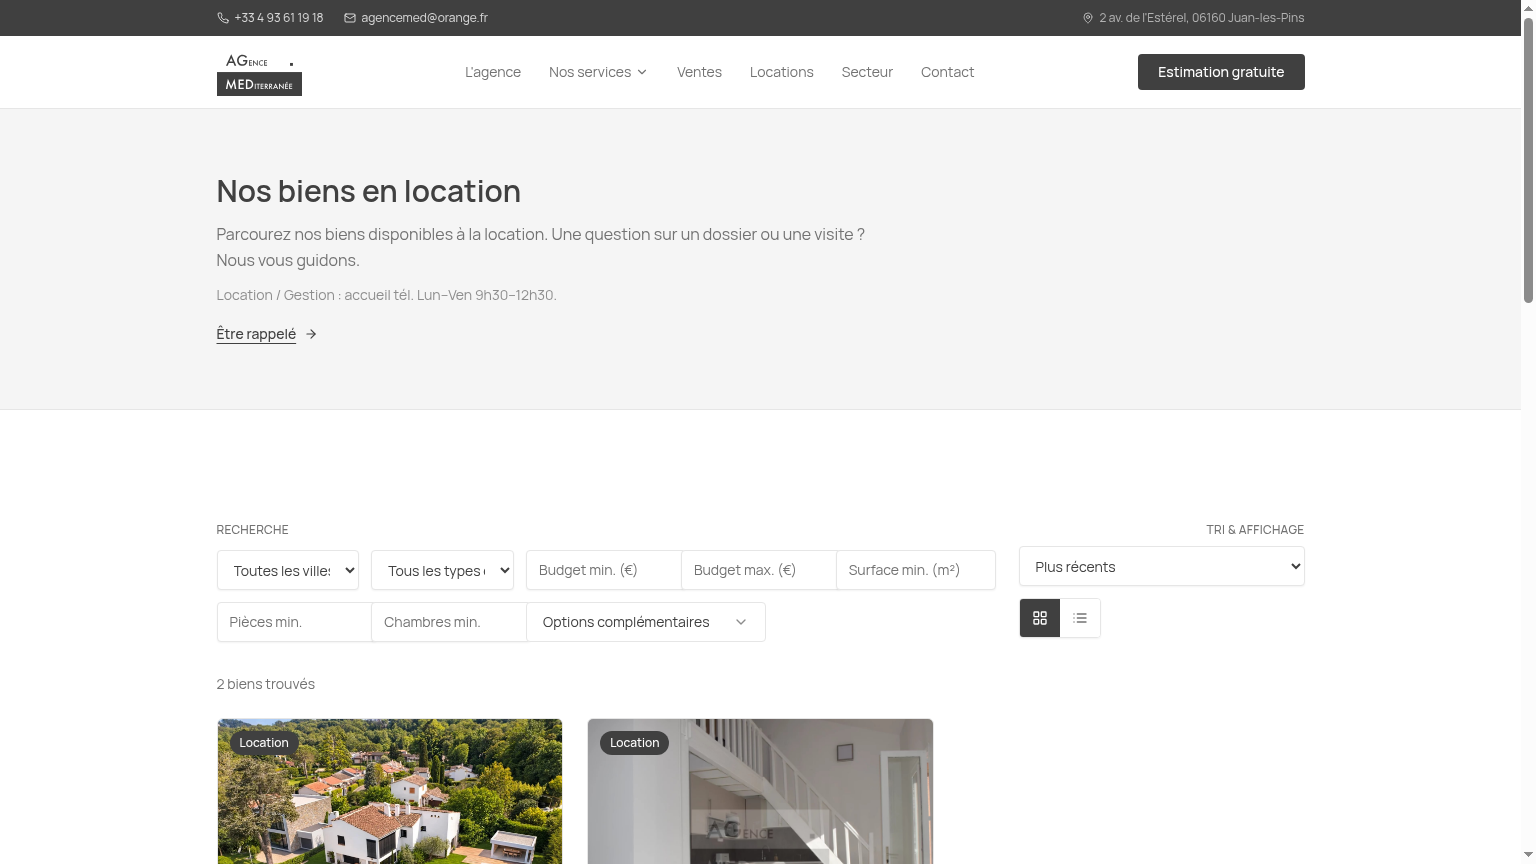1536x864 pixels.
Task: Open the Plus récents sort dropdown
Action: click(x=1162, y=566)
